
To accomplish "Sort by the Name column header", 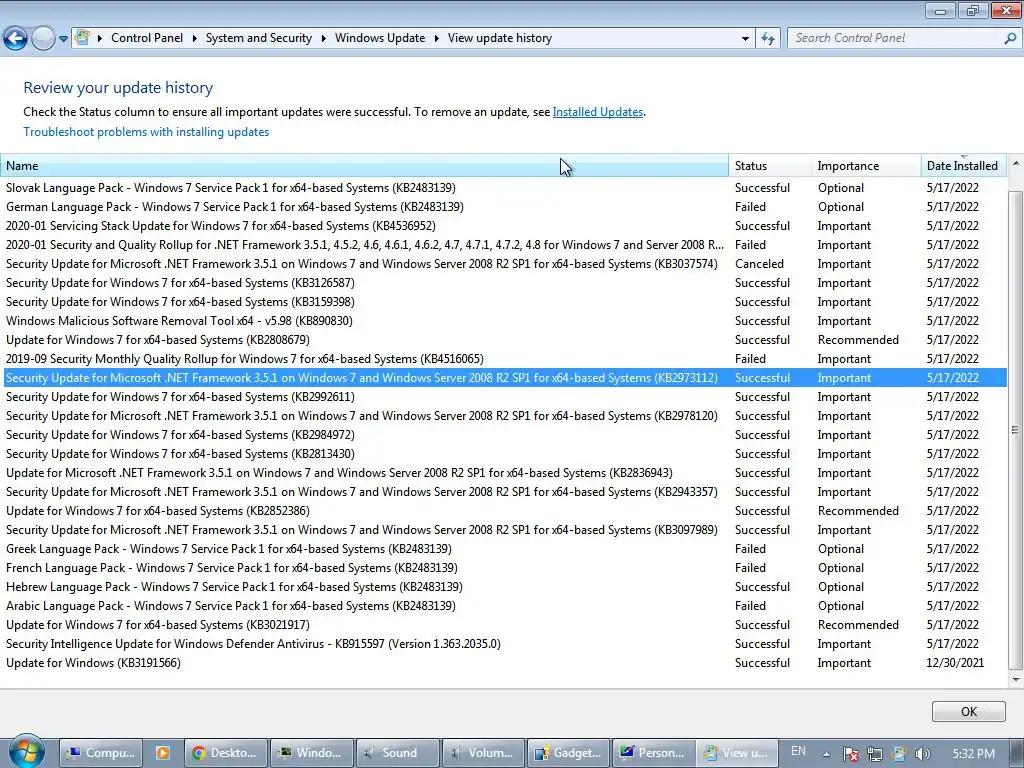I will tap(364, 166).
